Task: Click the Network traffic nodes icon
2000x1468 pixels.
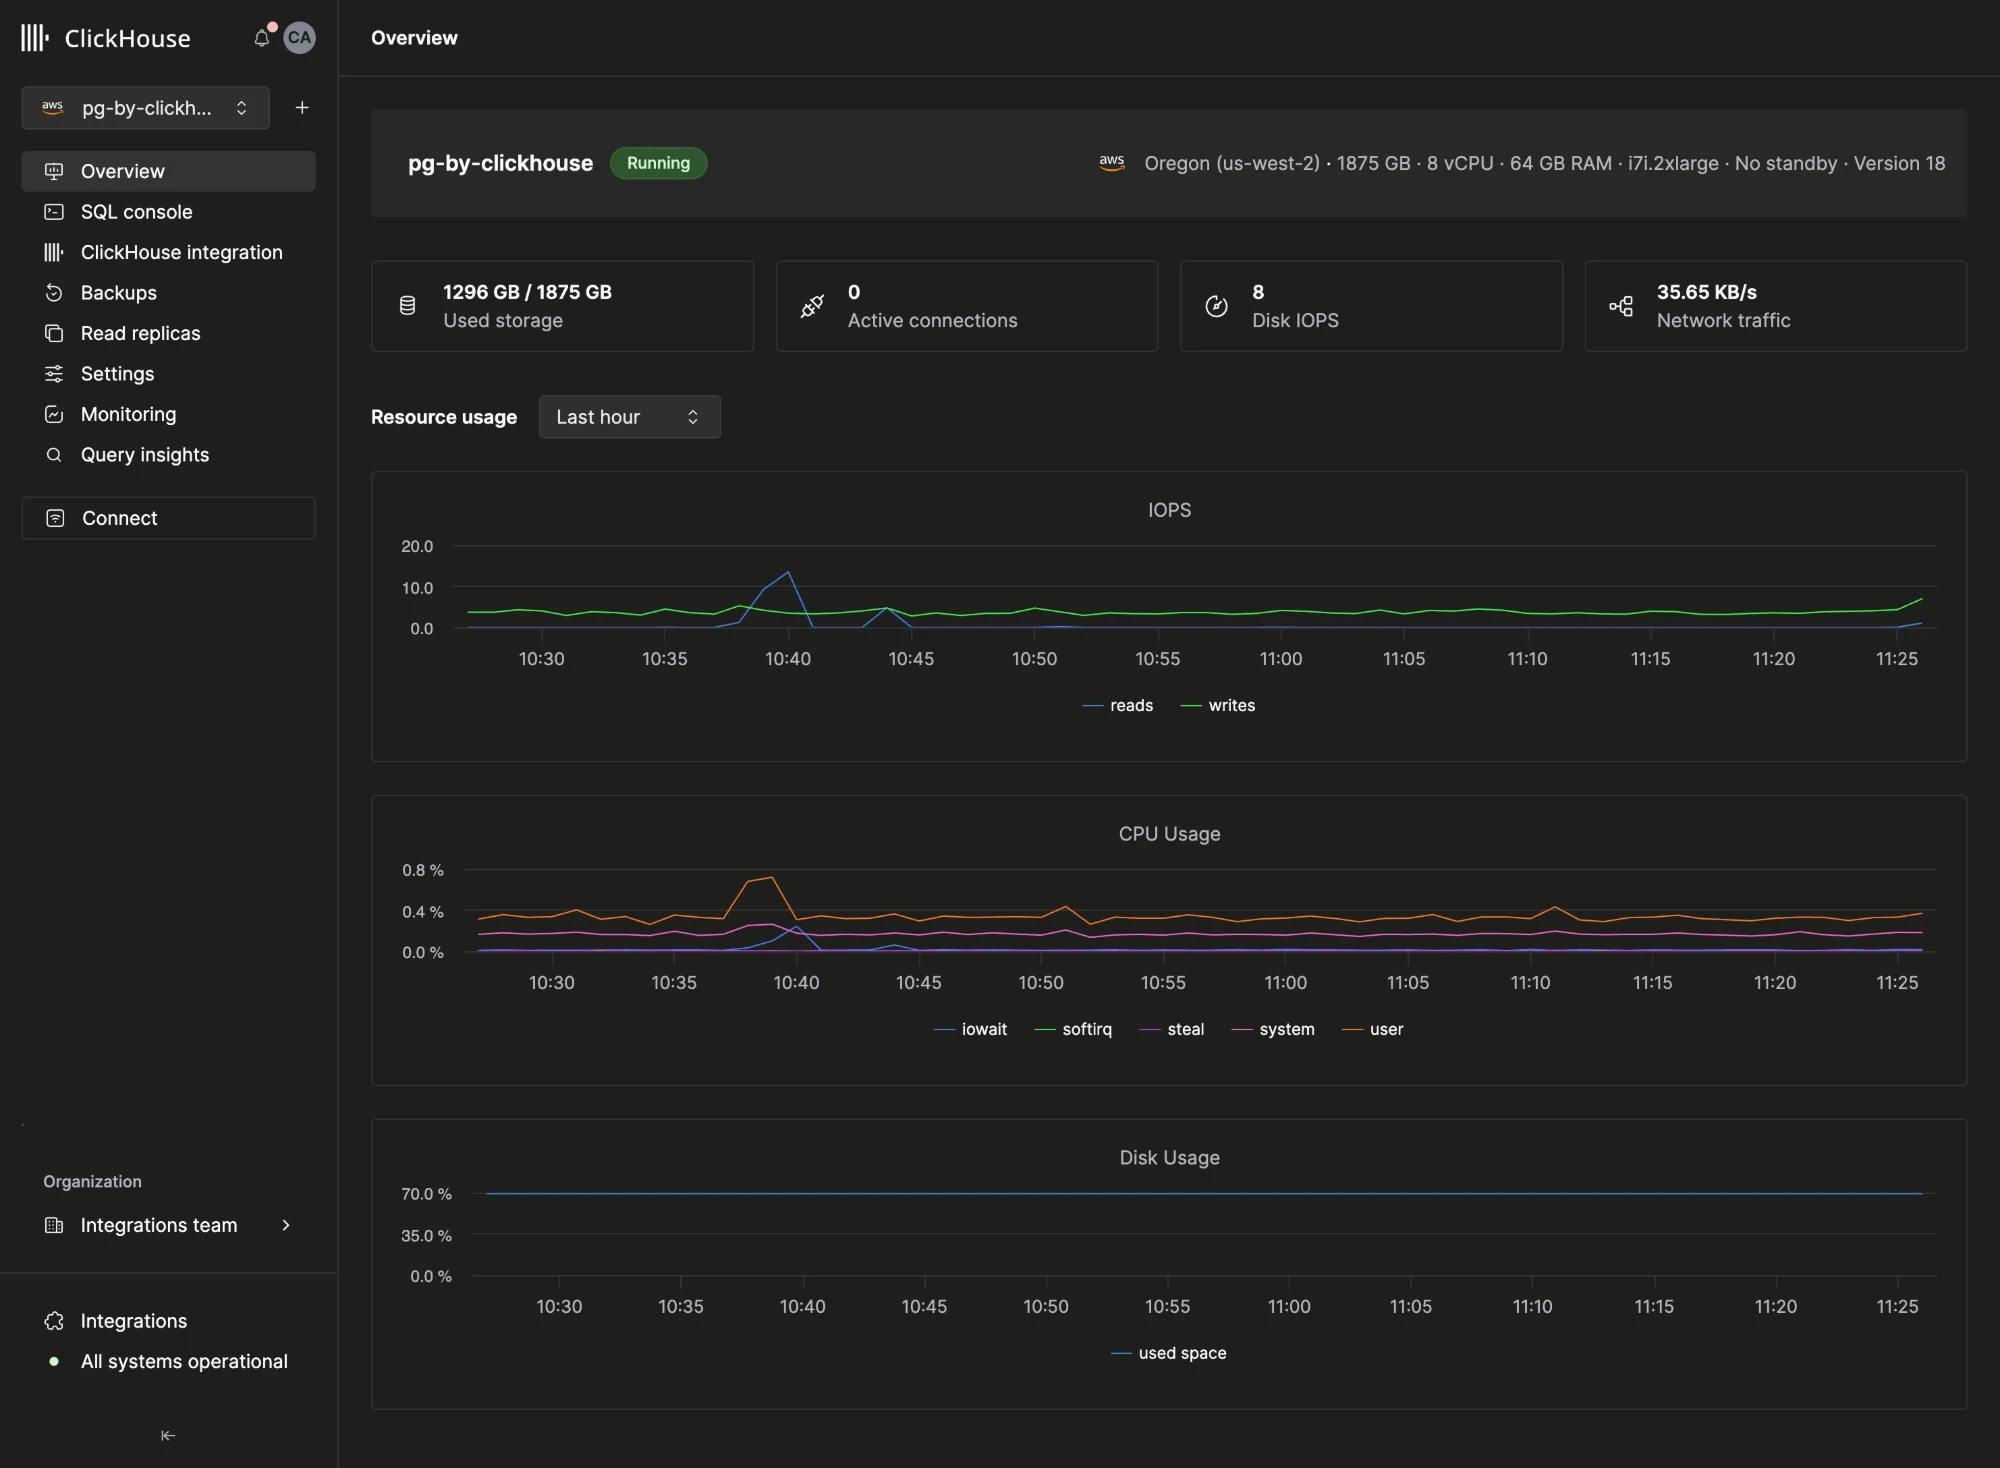Action: tap(1621, 306)
